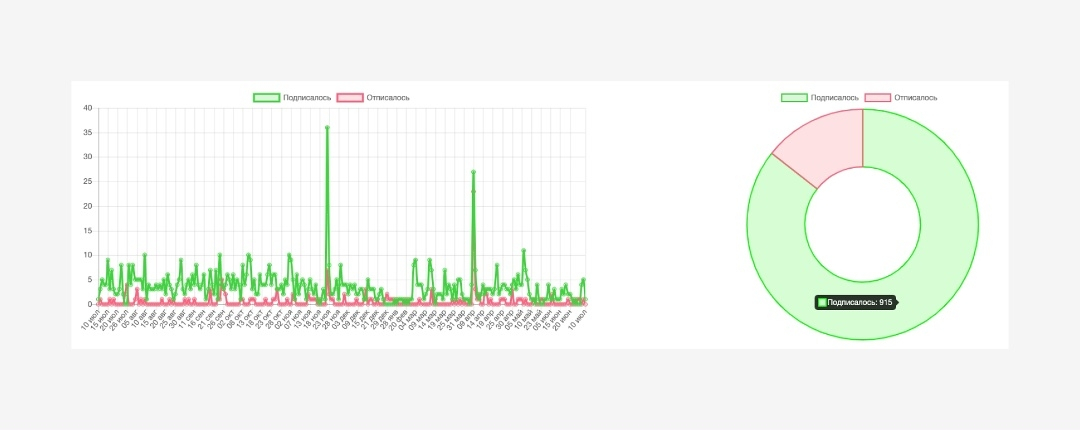This screenshot has height=430, width=1080.
Task: Click the Подписалось: 915 tooltip
Action: click(x=857, y=303)
